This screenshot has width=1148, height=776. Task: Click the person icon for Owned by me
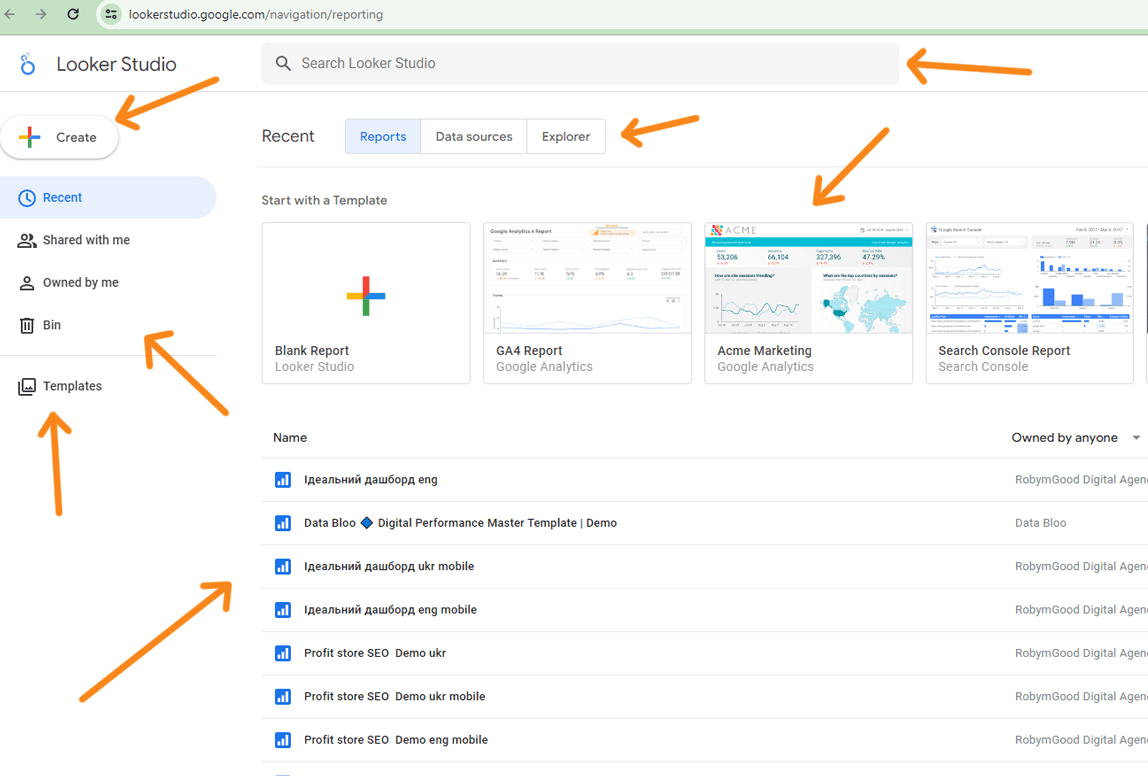click(x=27, y=283)
